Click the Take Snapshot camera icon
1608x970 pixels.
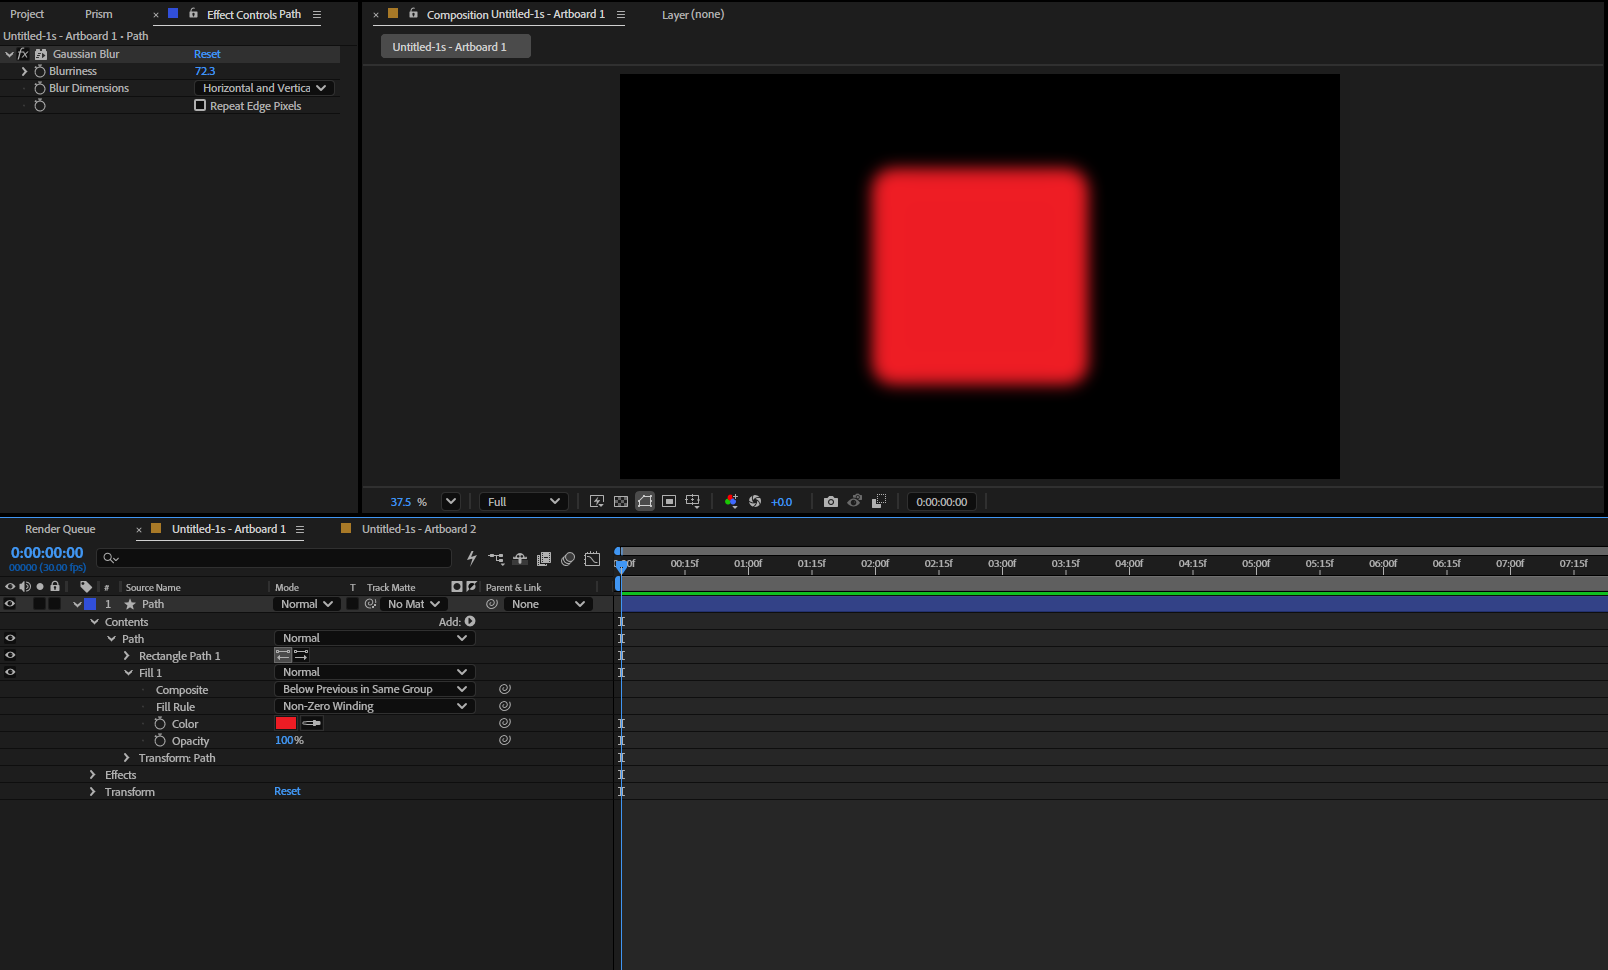point(831,501)
